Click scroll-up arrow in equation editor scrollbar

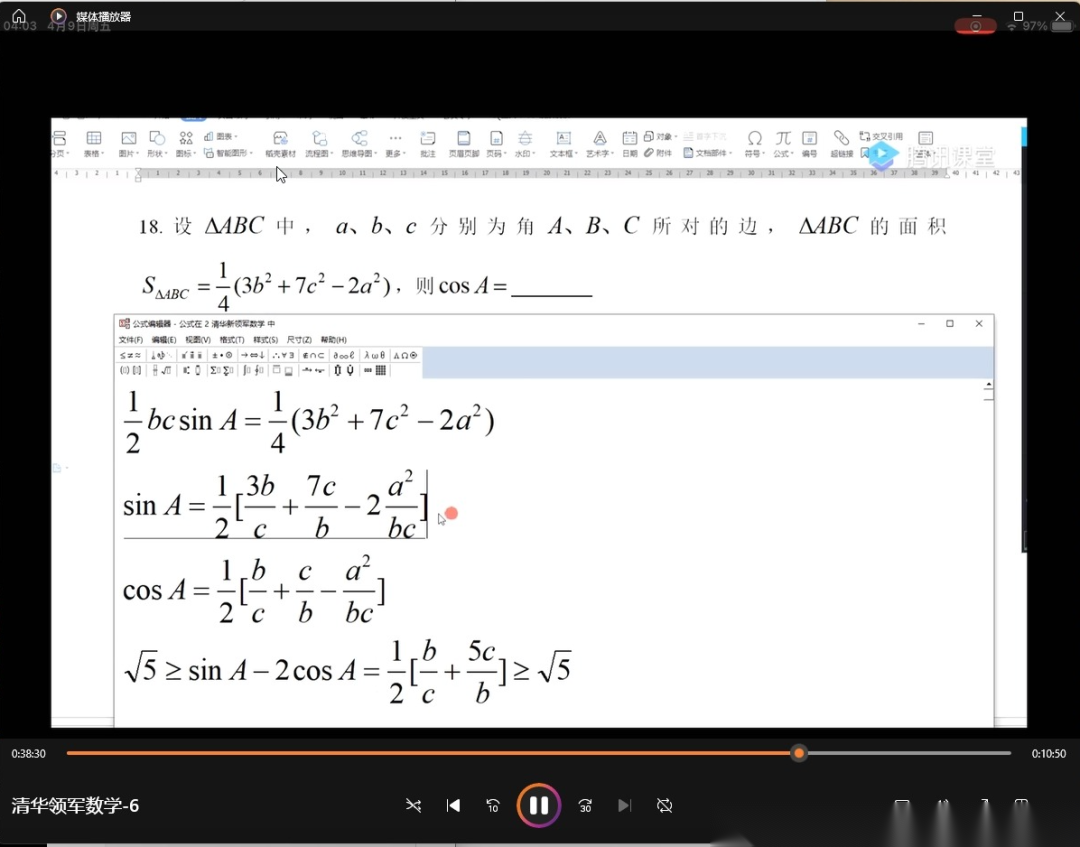pos(988,385)
